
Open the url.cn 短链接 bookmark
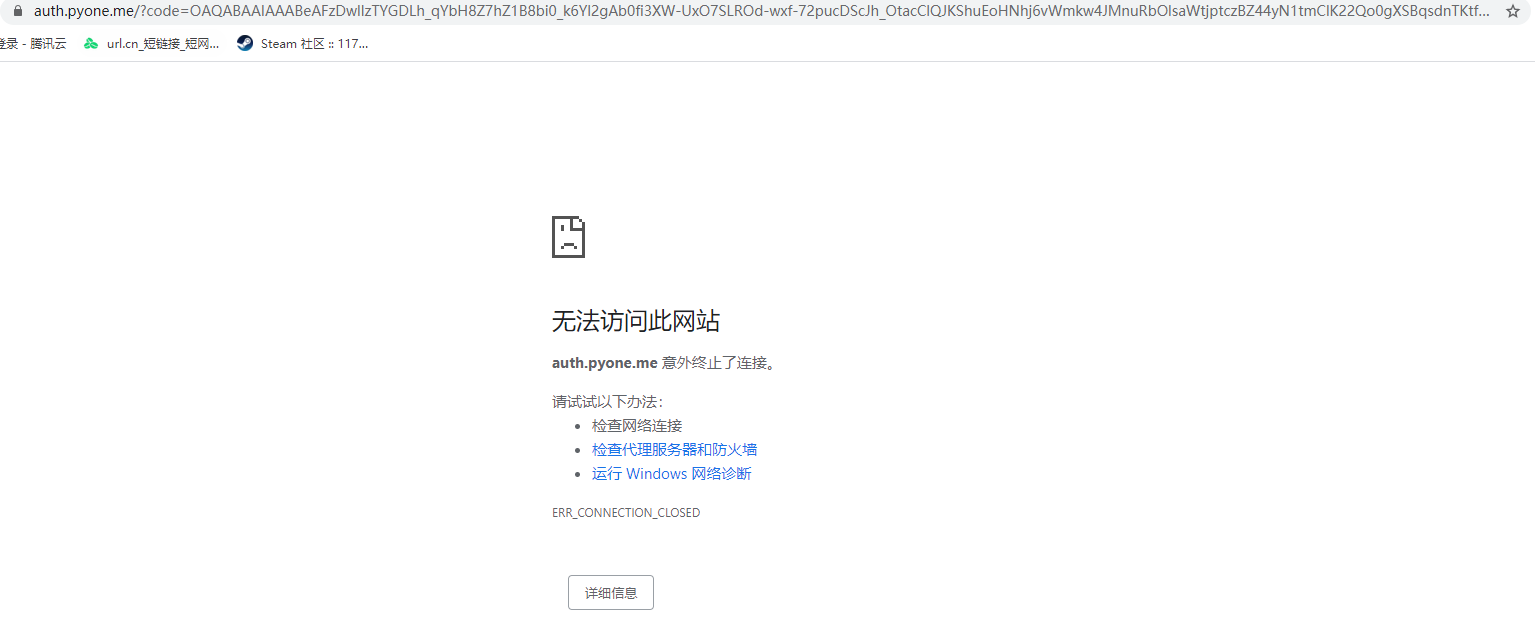pos(151,44)
